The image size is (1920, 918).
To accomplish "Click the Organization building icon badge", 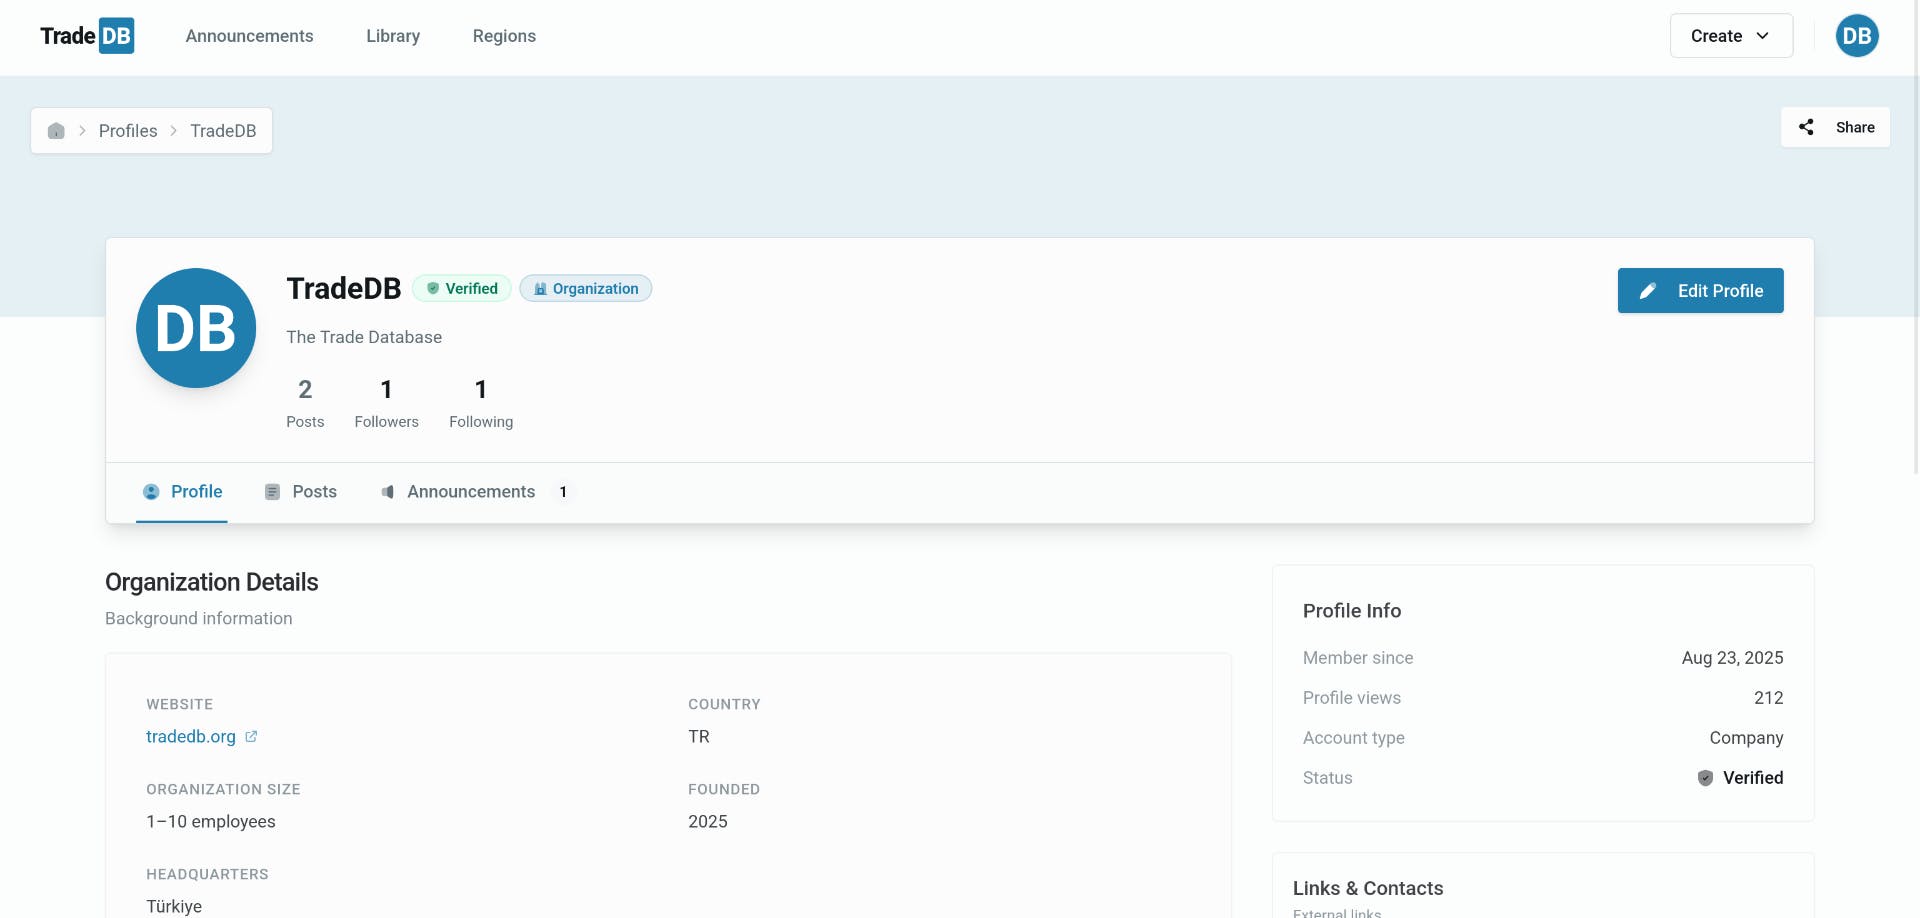I will click(540, 289).
